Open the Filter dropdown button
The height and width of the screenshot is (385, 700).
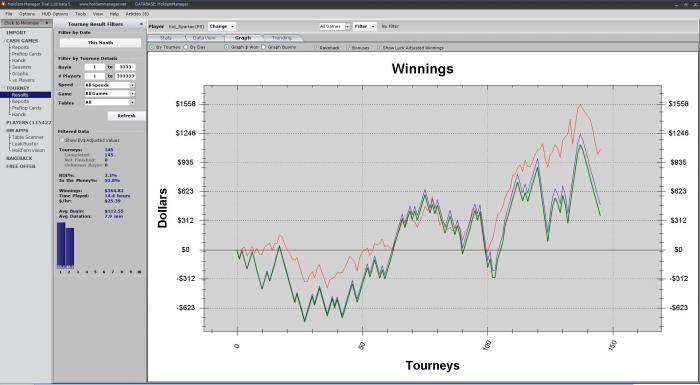point(364,26)
